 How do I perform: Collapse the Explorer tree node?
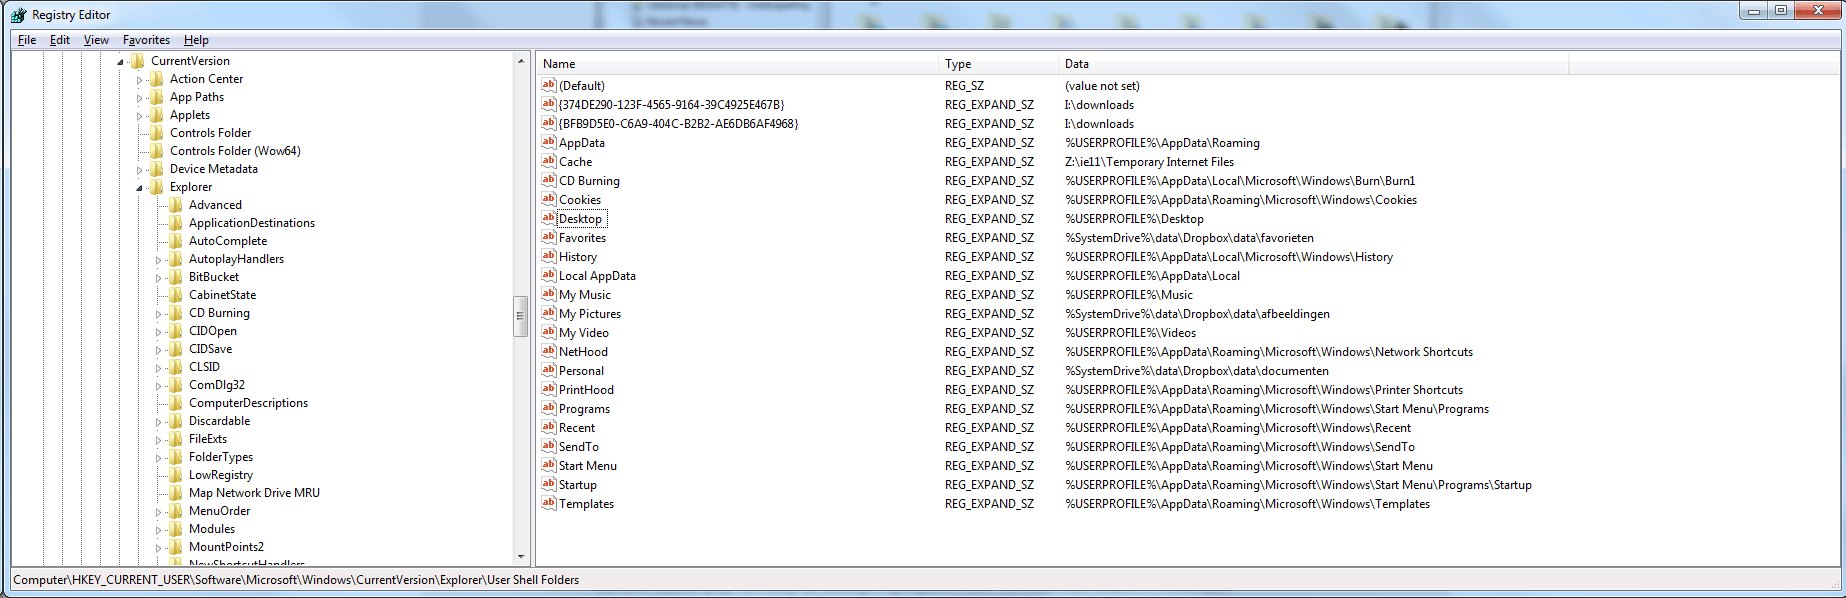click(140, 188)
